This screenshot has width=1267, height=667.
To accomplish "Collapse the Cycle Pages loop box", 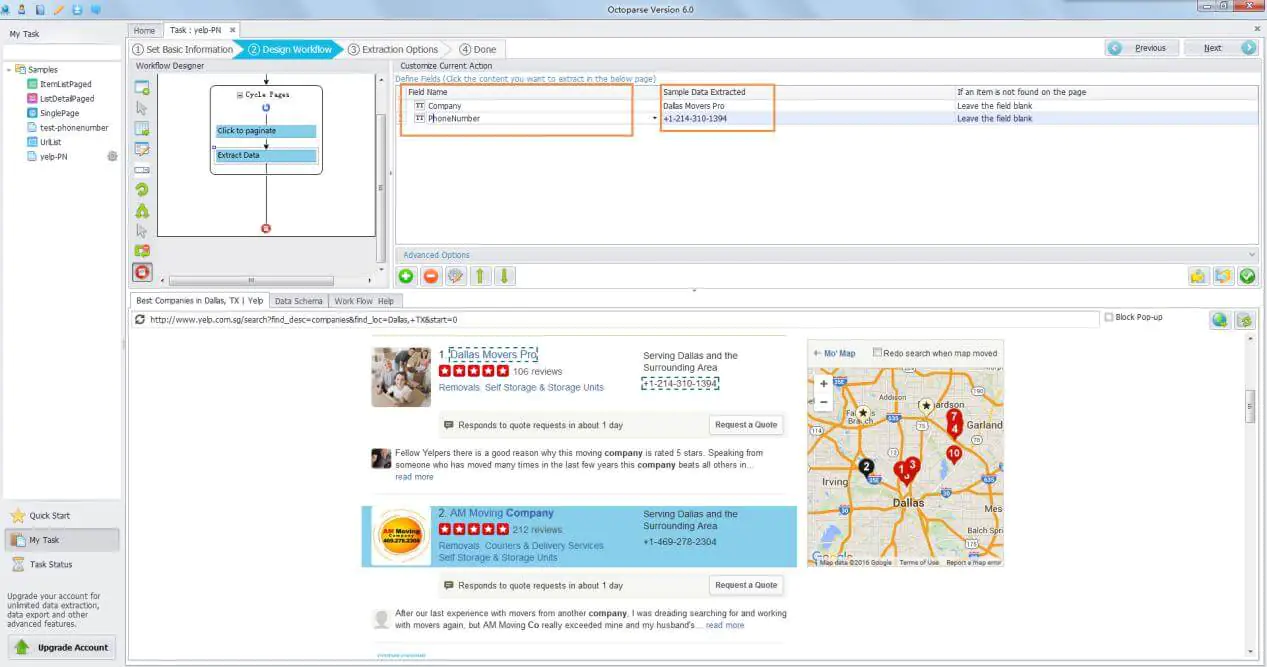I will click(x=240, y=94).
